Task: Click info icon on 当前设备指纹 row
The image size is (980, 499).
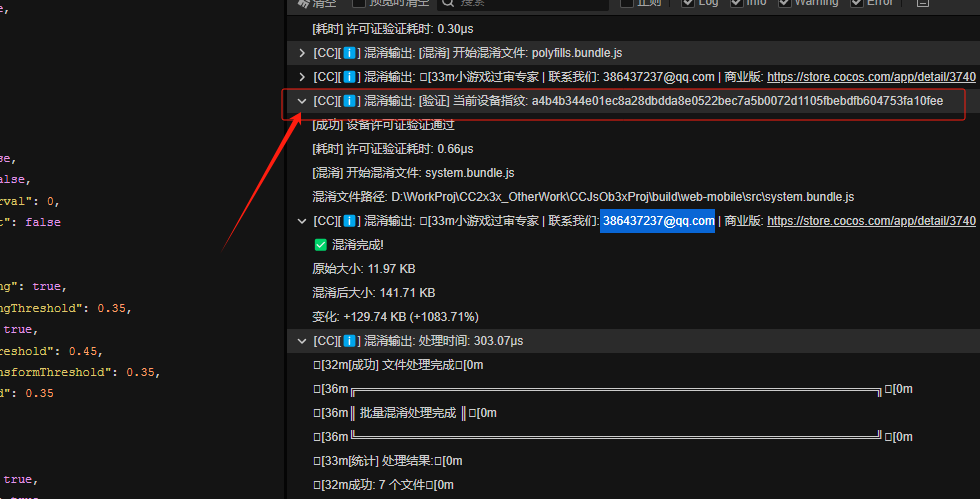Action: point(350,101)
